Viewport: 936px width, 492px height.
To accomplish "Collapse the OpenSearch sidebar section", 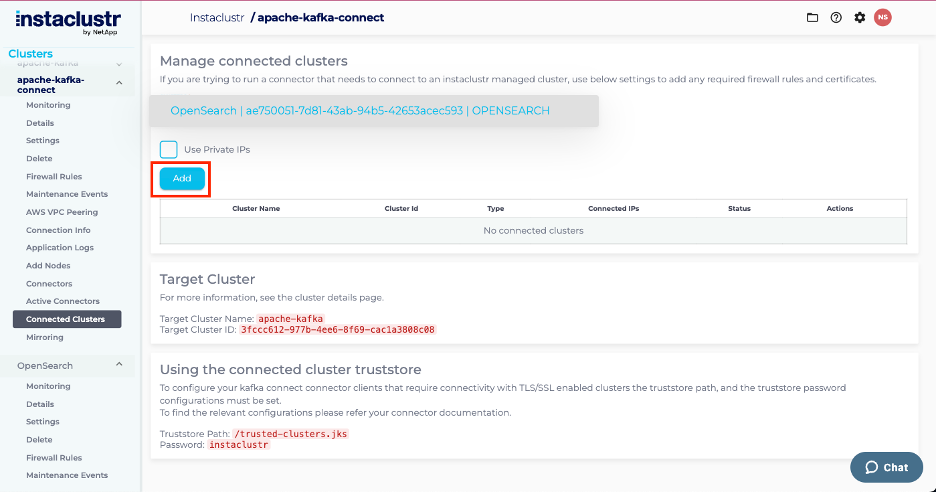I will point(120,365).
